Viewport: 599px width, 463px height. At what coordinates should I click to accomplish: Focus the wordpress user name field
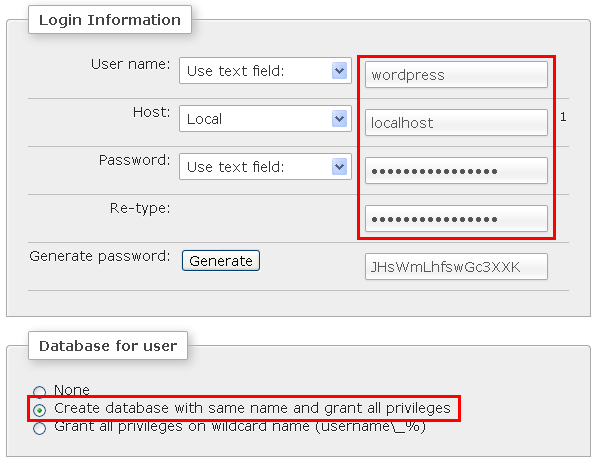456,75
